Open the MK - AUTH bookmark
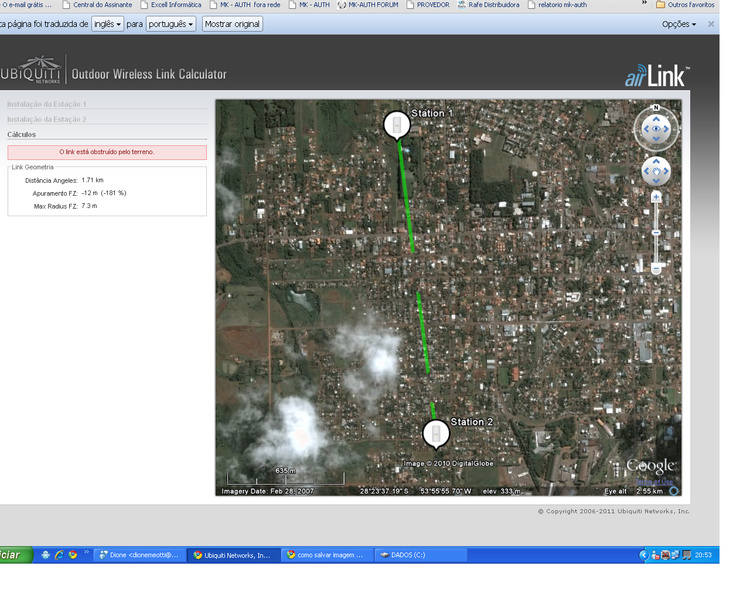 click(309, 5)
